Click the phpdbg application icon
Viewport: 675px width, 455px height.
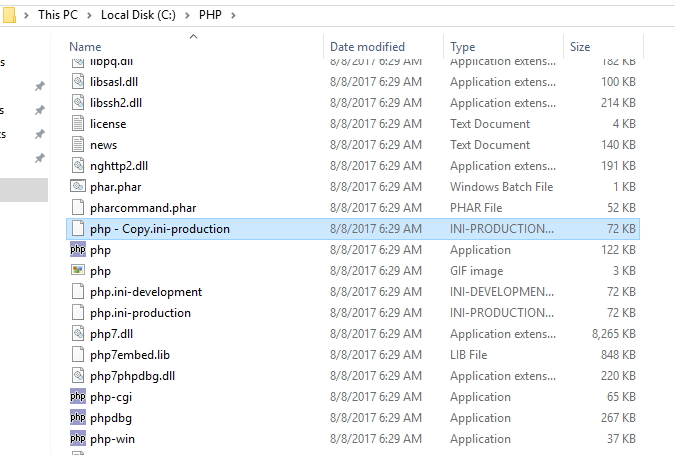click(x=78, y=418)
